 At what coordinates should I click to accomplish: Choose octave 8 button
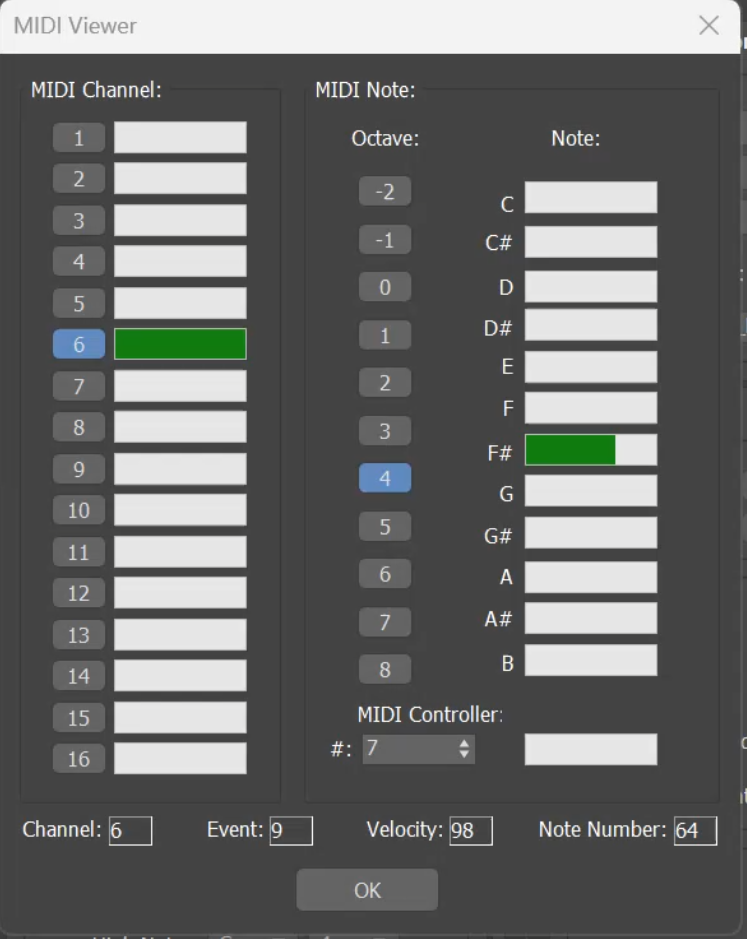385,670
